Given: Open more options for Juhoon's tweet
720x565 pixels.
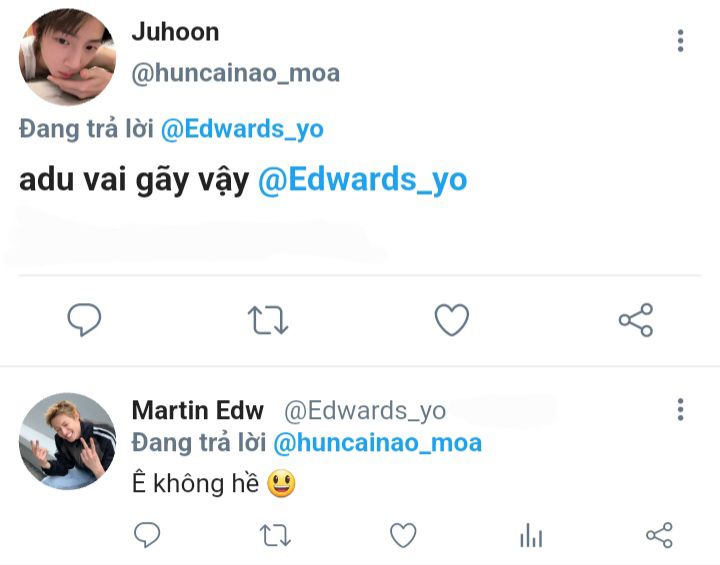Looking at the screenshot, I should [681, 41].
